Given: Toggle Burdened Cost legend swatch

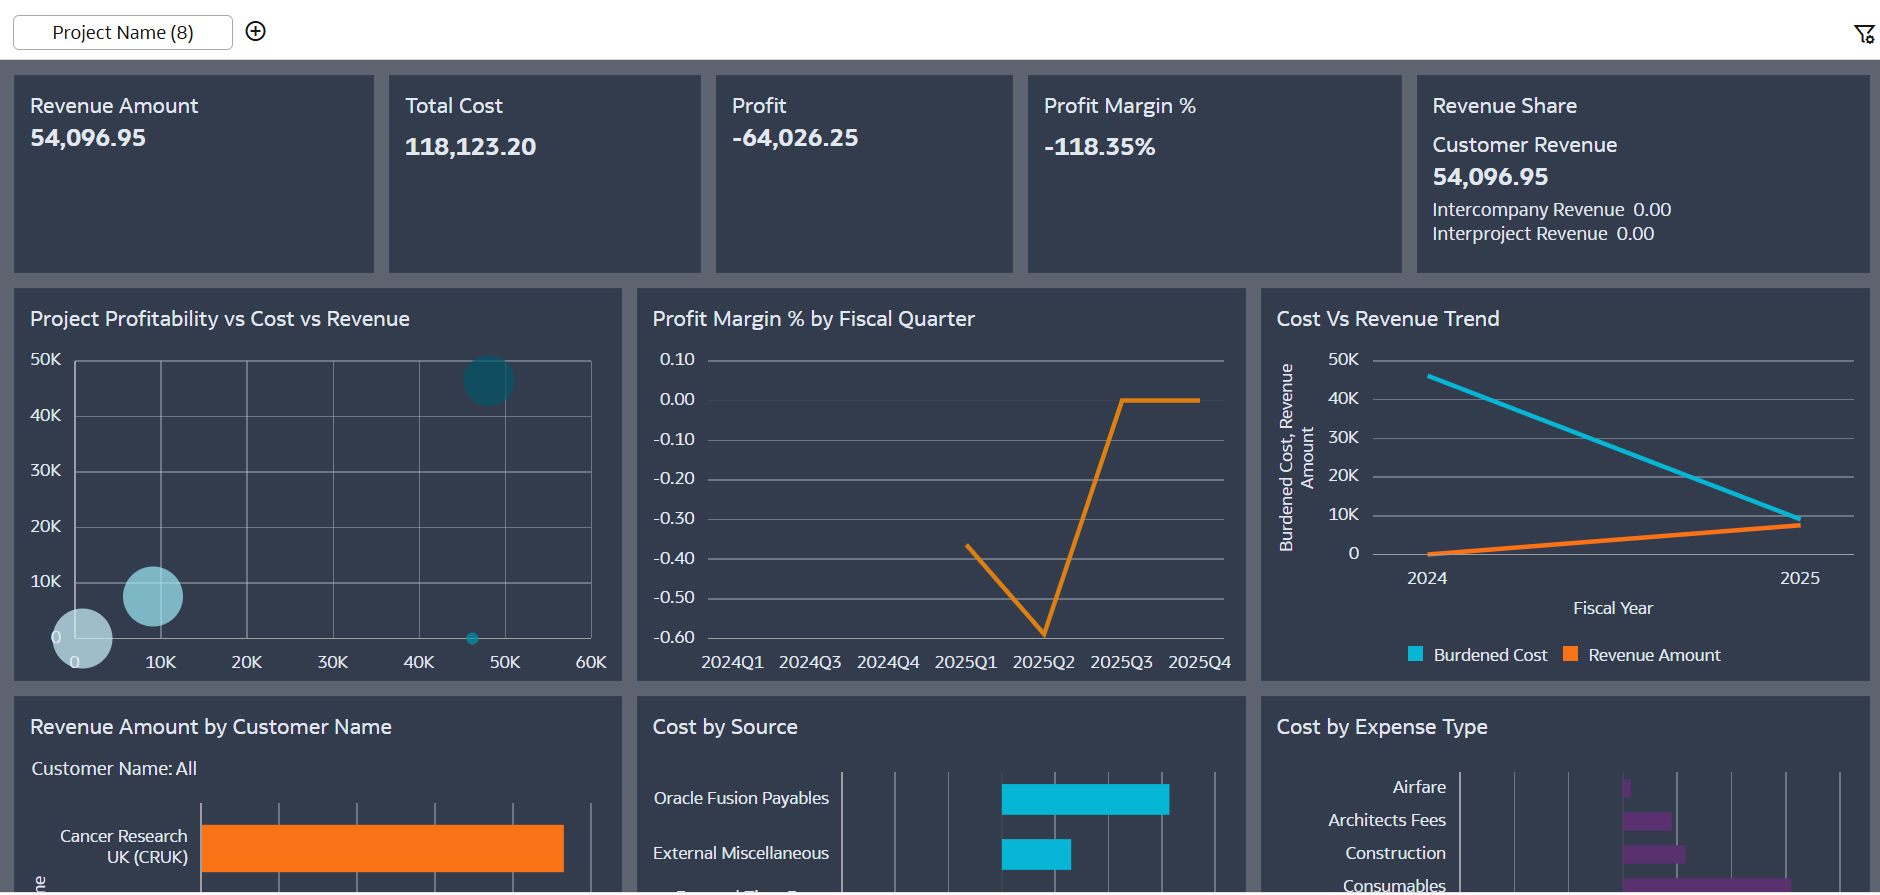Looking at the screenshot, I should pyautogui.click(x=1415, y=654).
